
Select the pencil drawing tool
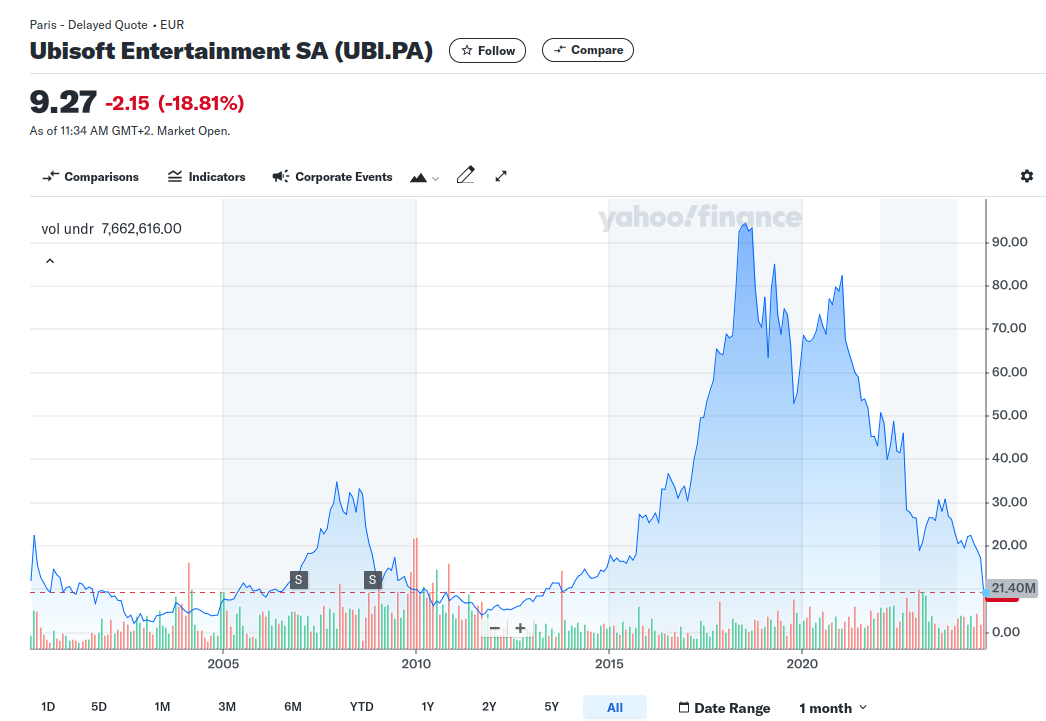[x=466, y=175]
